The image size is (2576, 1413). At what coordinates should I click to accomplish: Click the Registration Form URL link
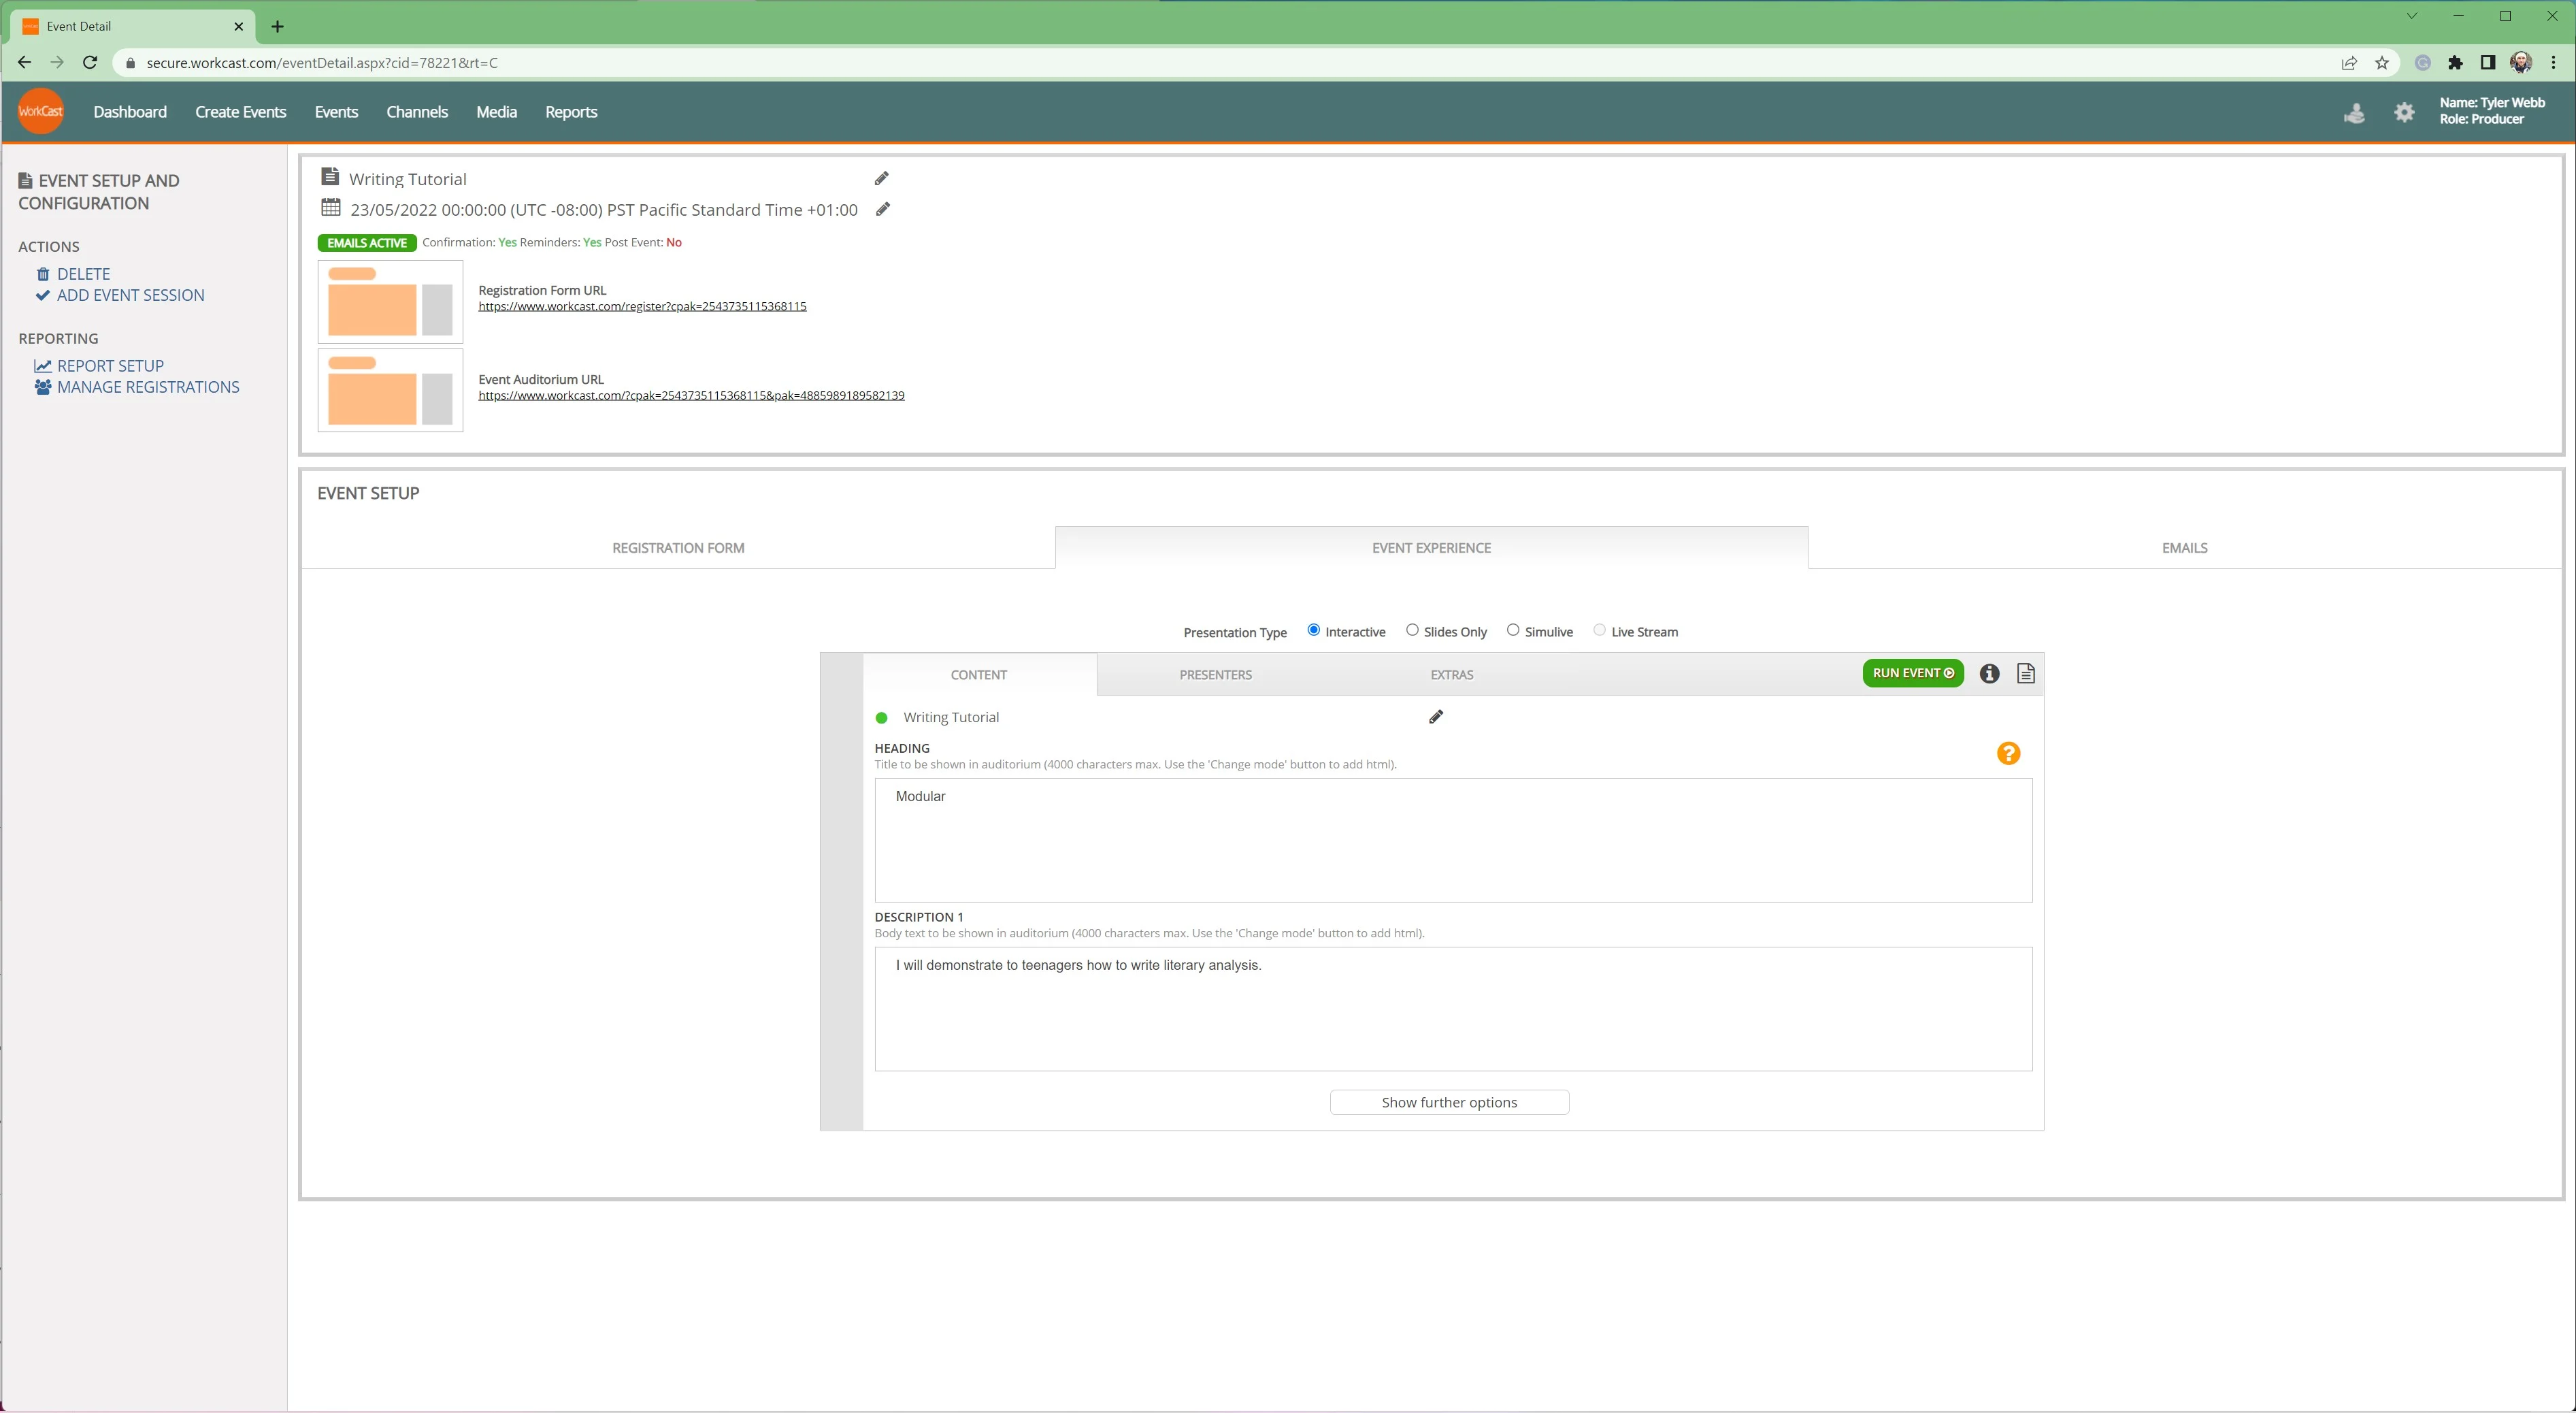642,306
